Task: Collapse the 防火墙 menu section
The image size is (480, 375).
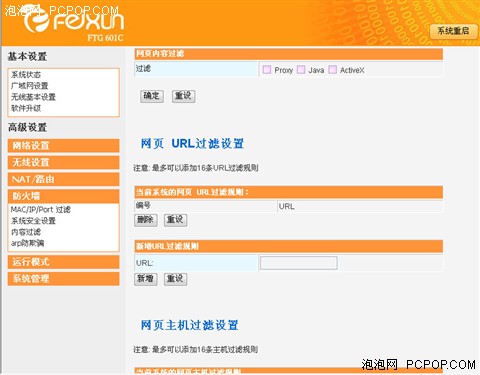Action: (63, 196)
